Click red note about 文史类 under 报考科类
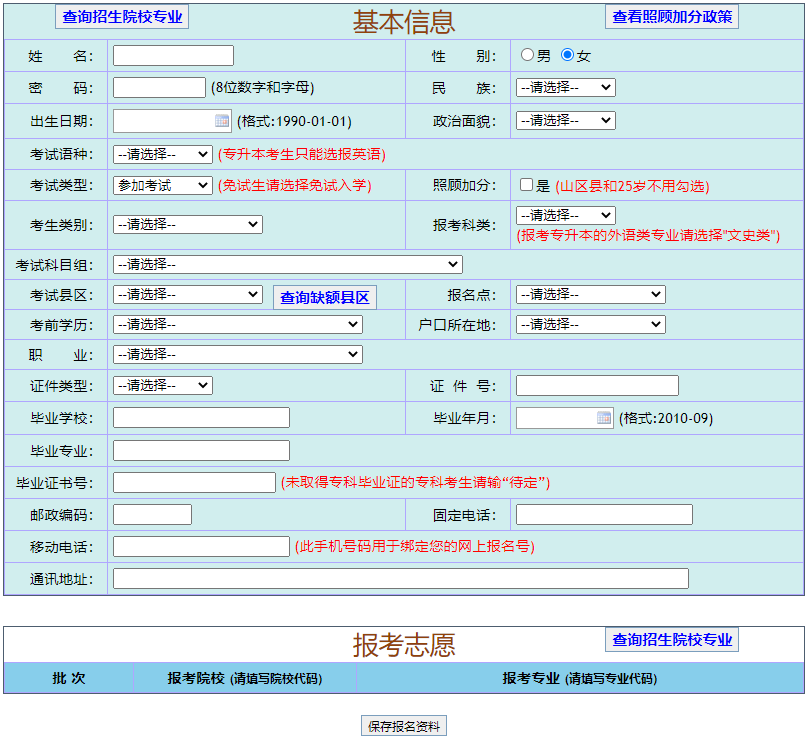 pos(648,236)
